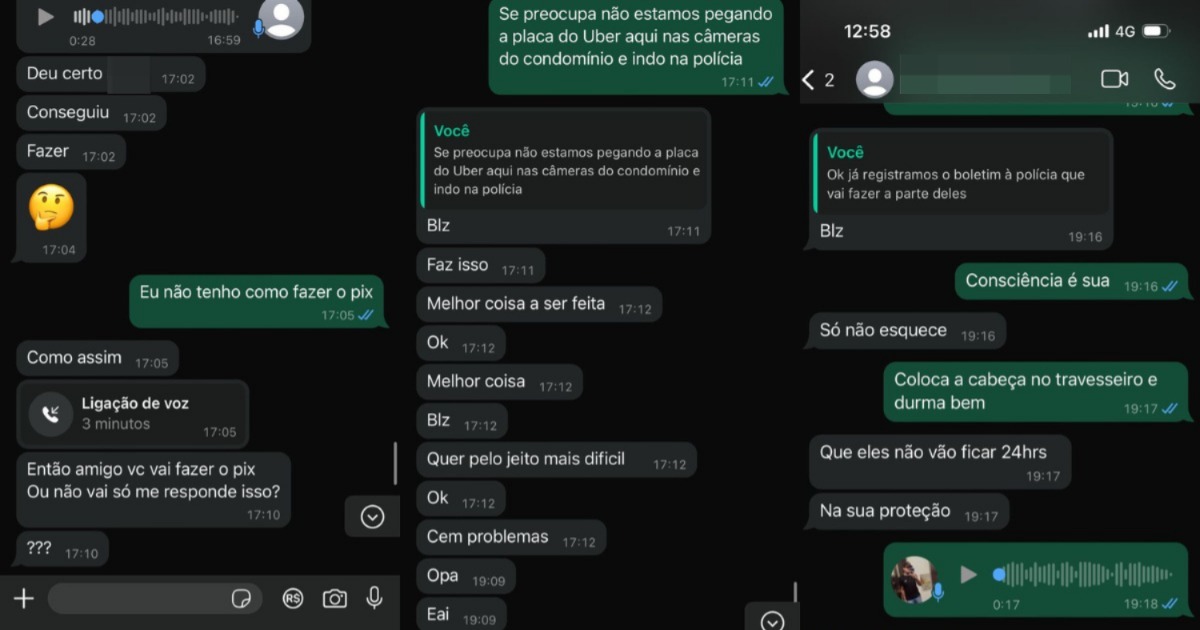This screenshot has height=630, width=1200.
Task: Start a voice call with phone icon
Action: (1164, 79)
